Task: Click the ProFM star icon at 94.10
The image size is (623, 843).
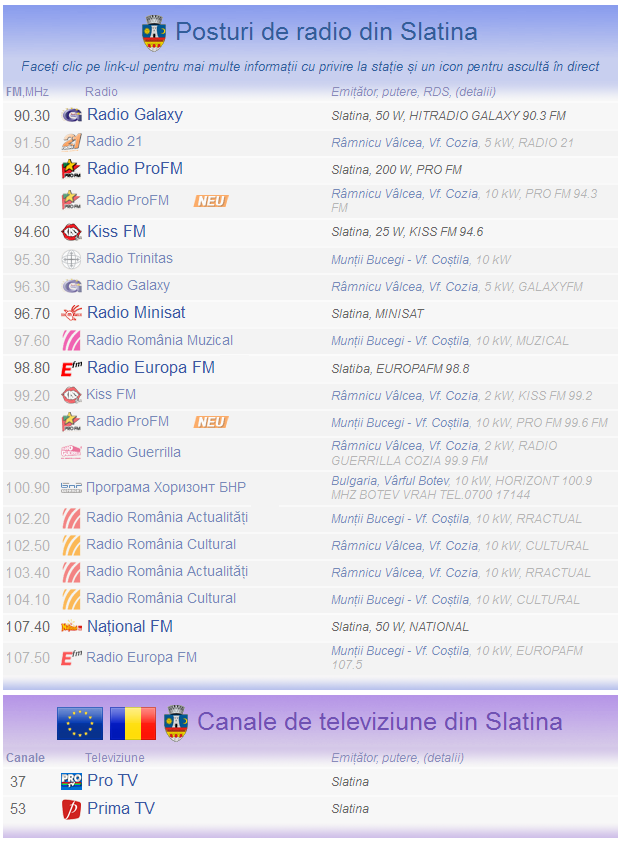Action: click(x=71, y=169)
